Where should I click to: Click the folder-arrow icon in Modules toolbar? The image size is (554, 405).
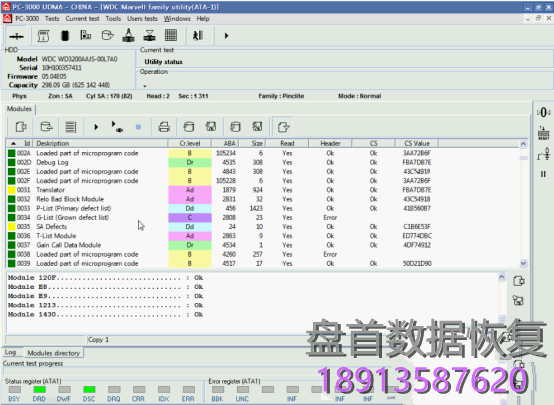46,127
